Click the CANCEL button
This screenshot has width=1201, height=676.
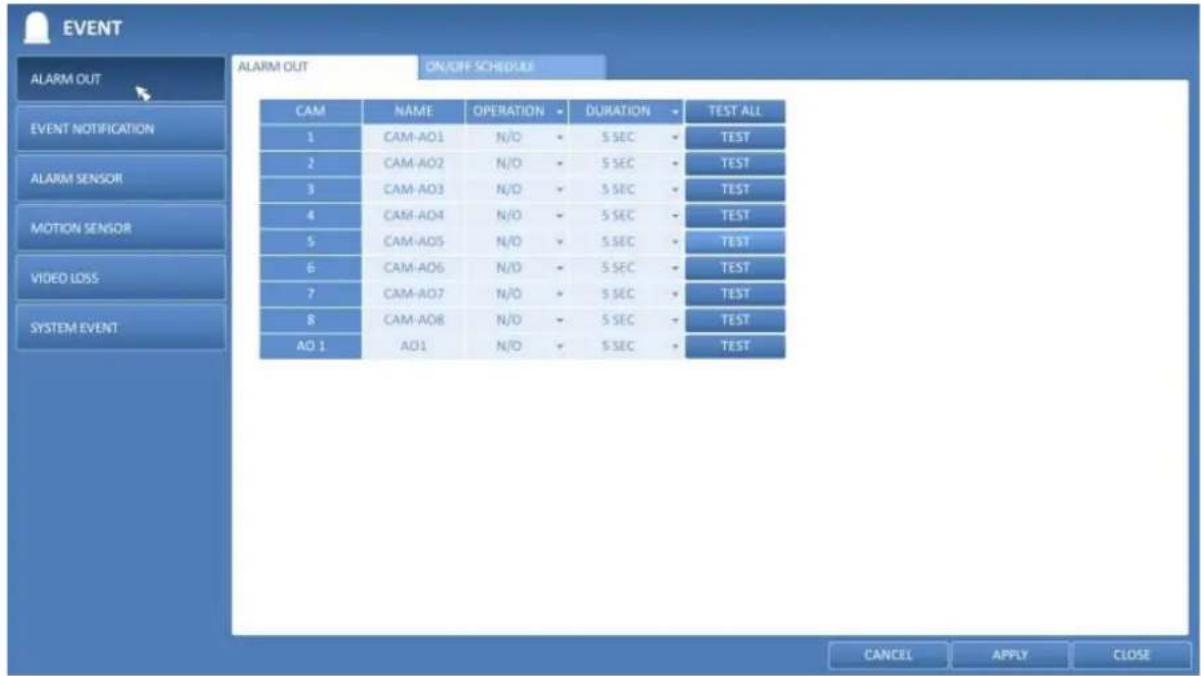pos(887,656)
